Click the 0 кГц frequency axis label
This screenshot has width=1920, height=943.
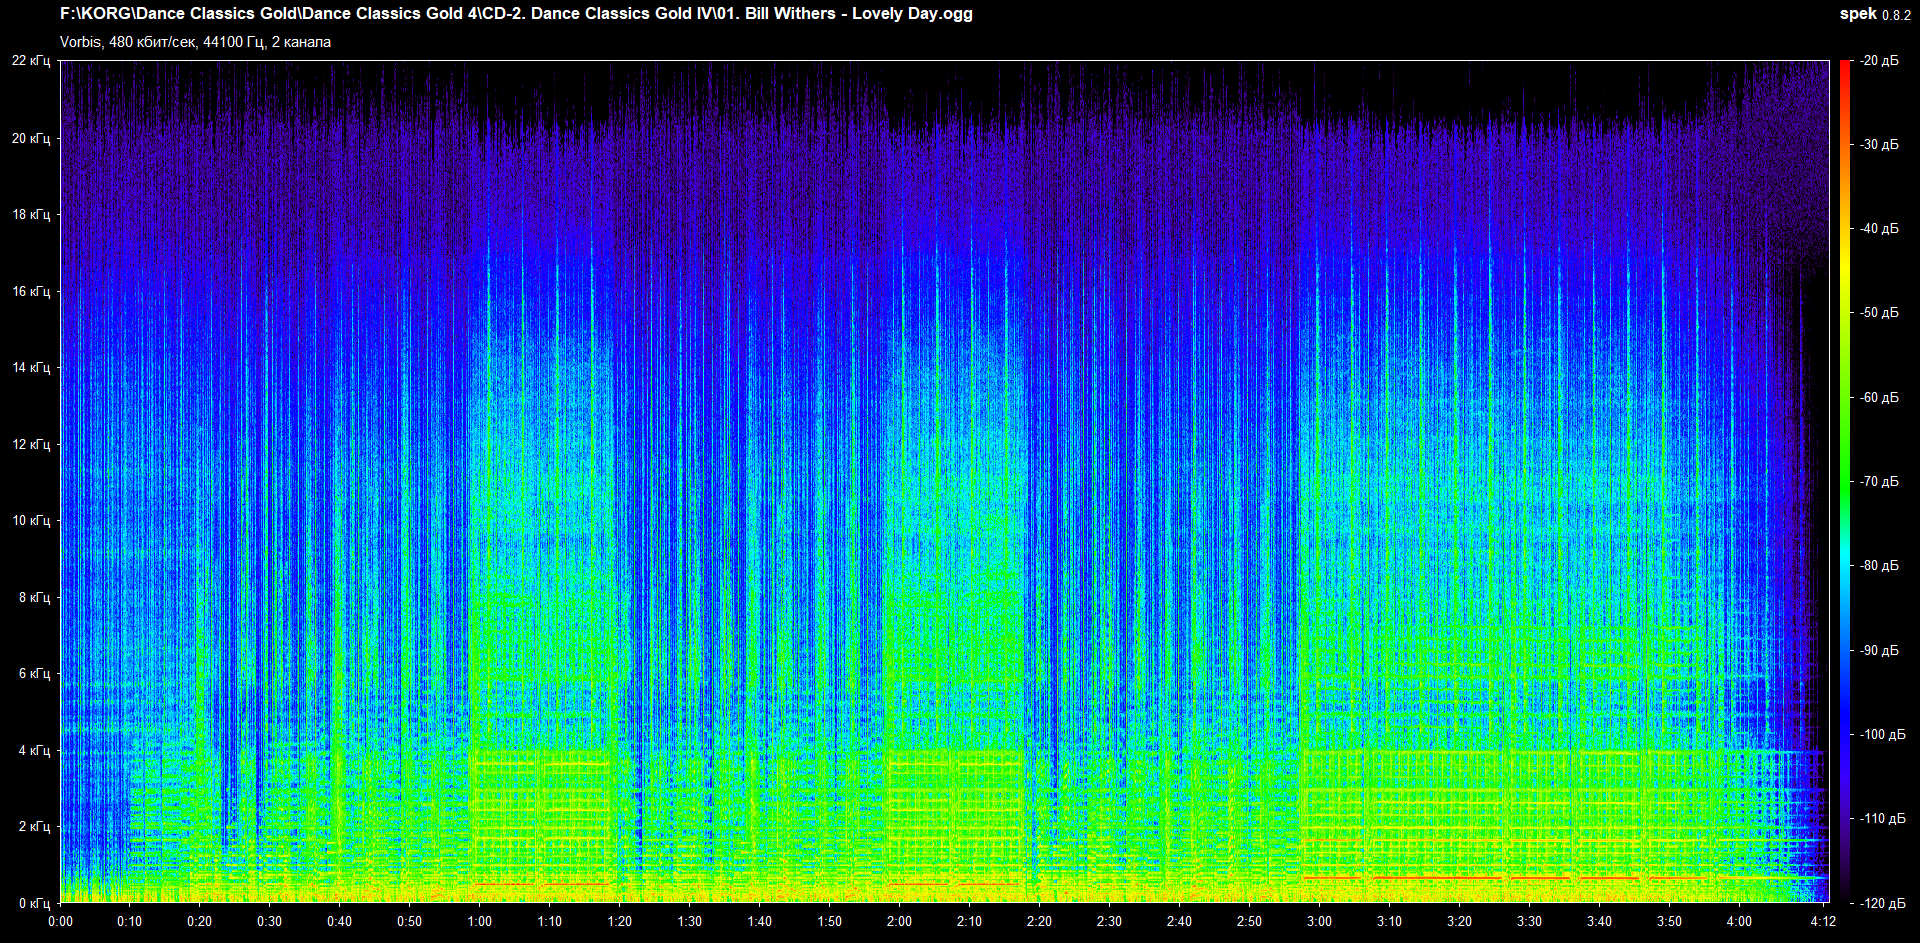(x=34, y=903)
